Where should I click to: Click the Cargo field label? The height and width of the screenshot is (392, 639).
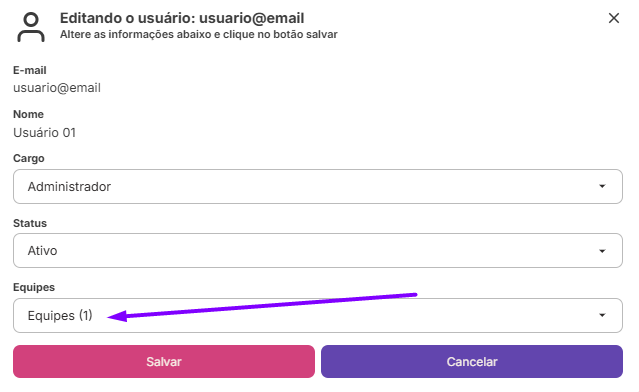[x=29, y=158]
